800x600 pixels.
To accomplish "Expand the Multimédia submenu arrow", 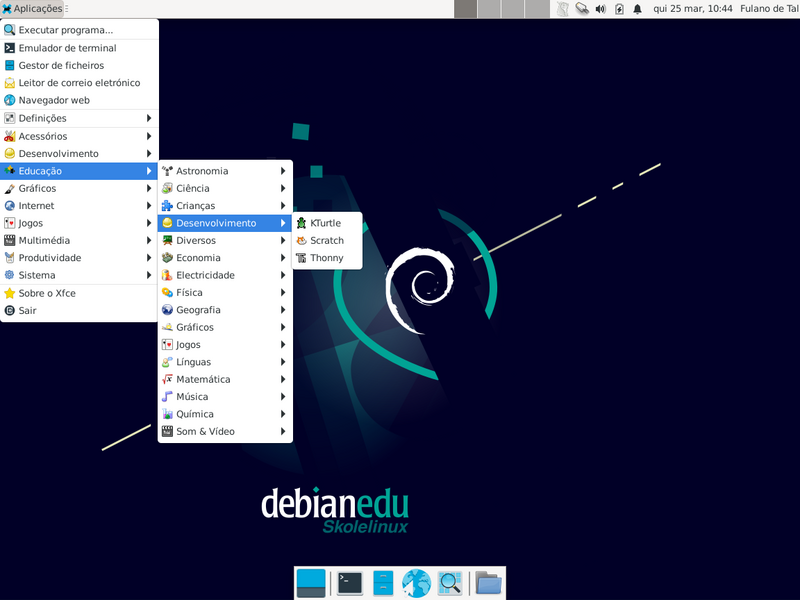I will tap(149, 240).
